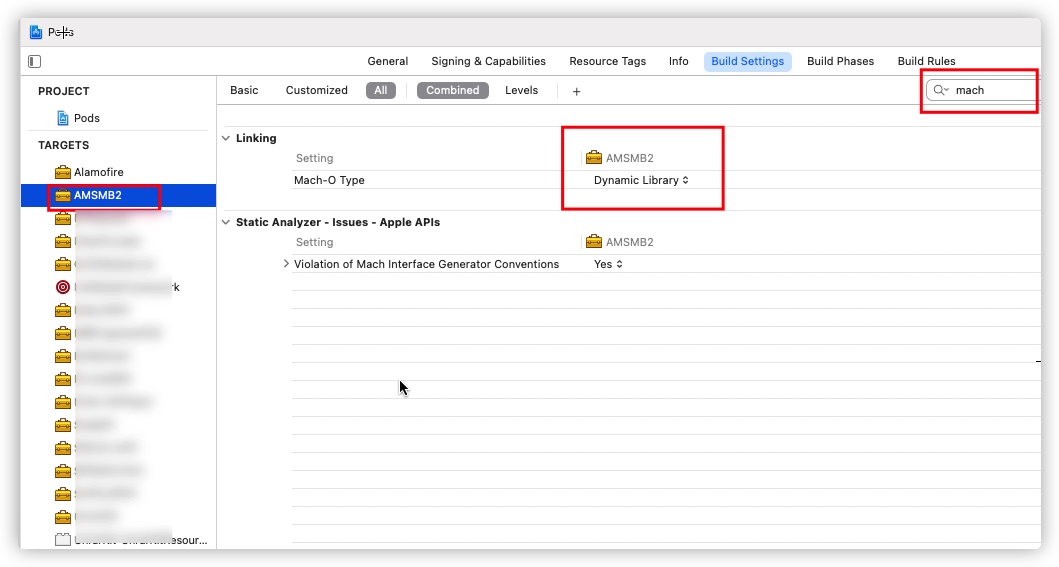Click the Alamofire target toolbox icon
This screenshot has height=567, width=1059.
[x=63, y=172]
